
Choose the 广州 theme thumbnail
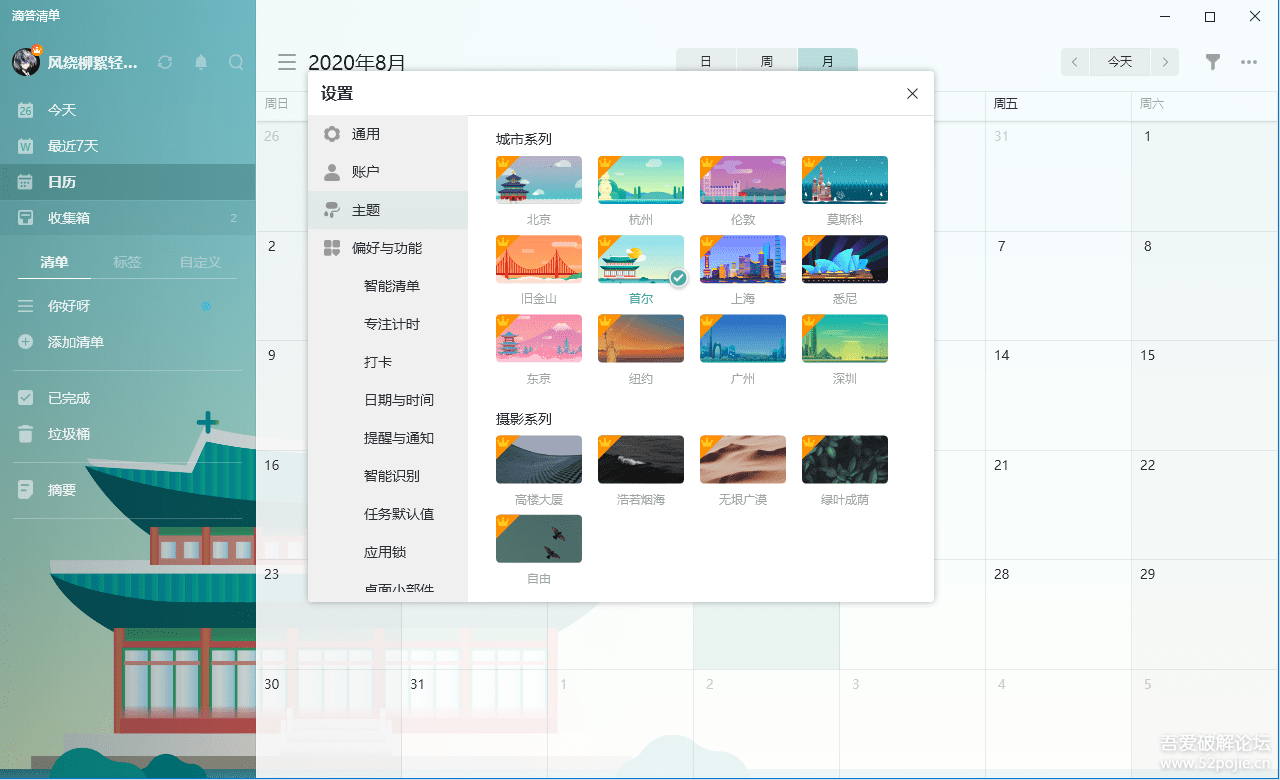point(743,339)
